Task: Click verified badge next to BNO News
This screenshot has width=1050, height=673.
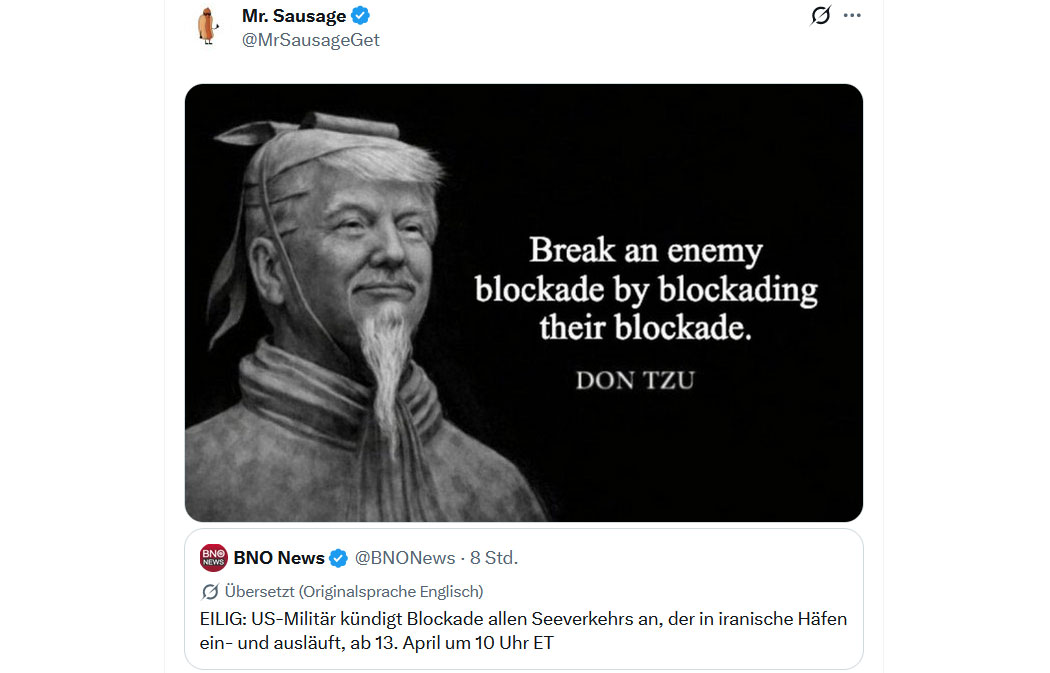Action: coord(339,558)
